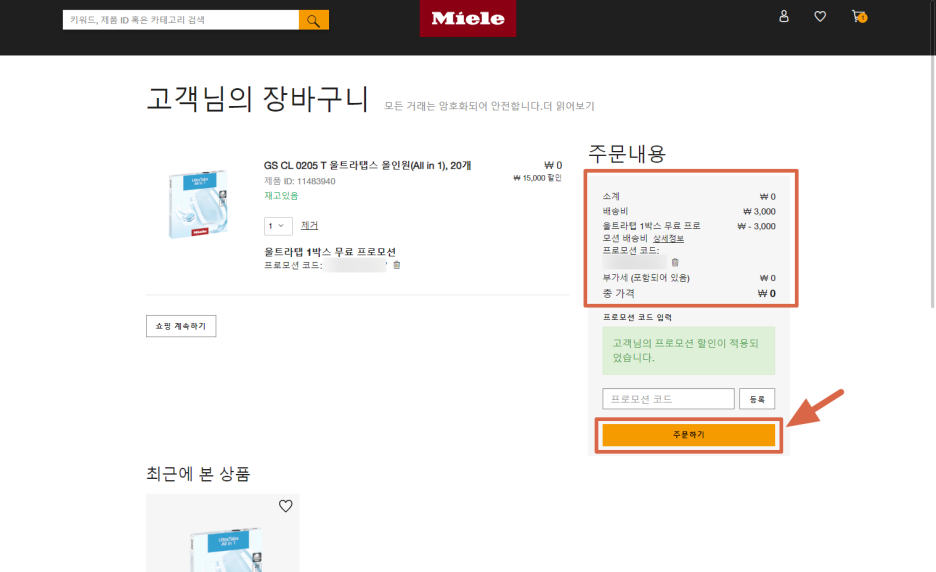Focus the 프로모션 코드 input field
Viewport: 936px width, 572px height.
point(668,399)
